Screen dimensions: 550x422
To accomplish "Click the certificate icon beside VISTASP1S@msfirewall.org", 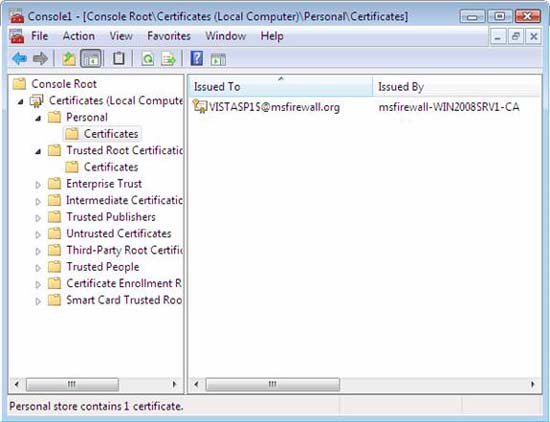I will 200,107.
